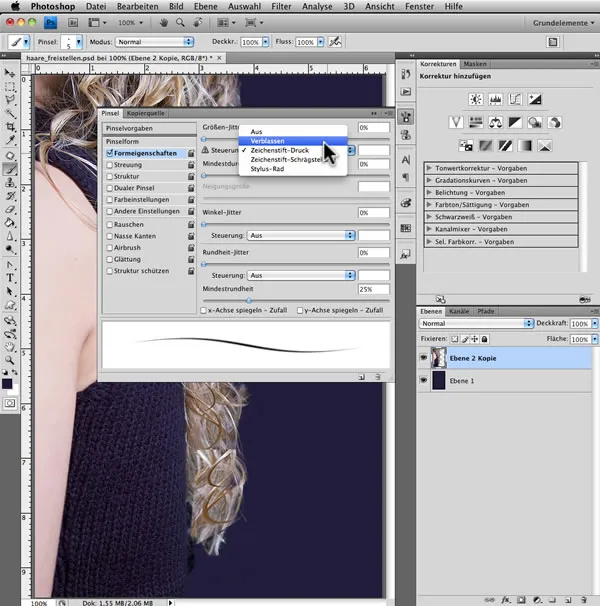The width and height of the screenshot is (600, 606).
Task: Open the Winkel-Jitter Steuerung dropdown
Action: point(301,235)
